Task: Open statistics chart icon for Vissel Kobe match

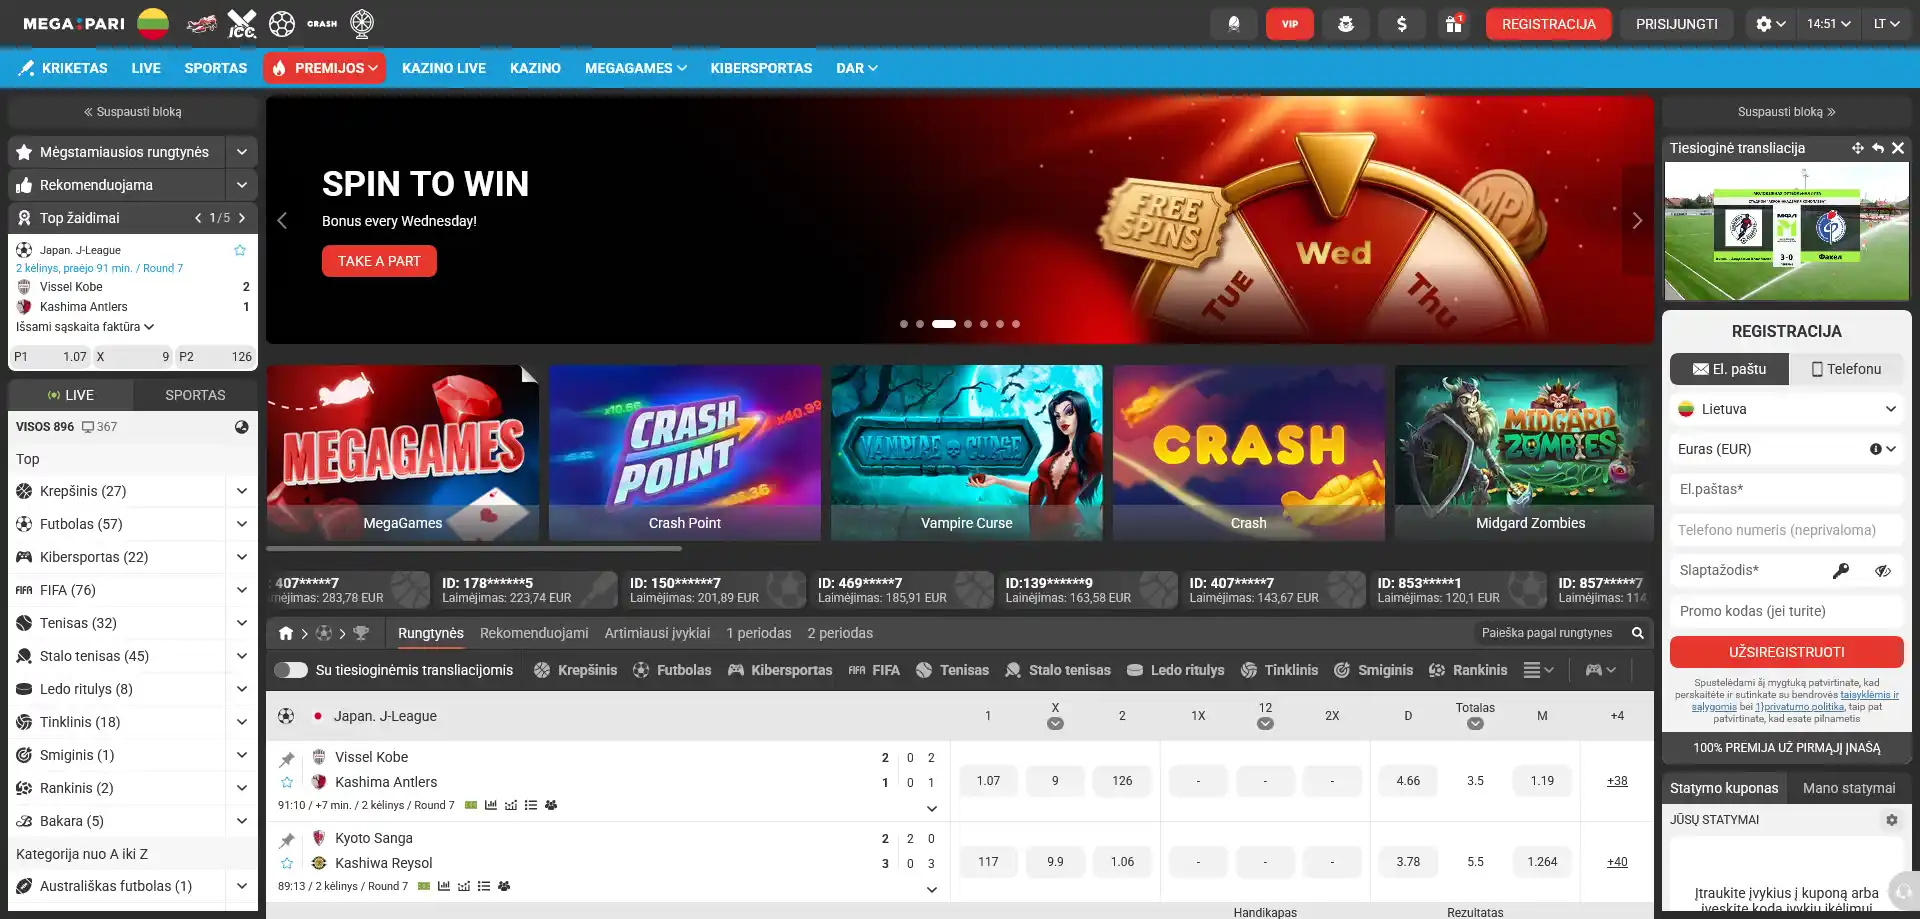Action: pyautogui.click(x=491, y=805)
